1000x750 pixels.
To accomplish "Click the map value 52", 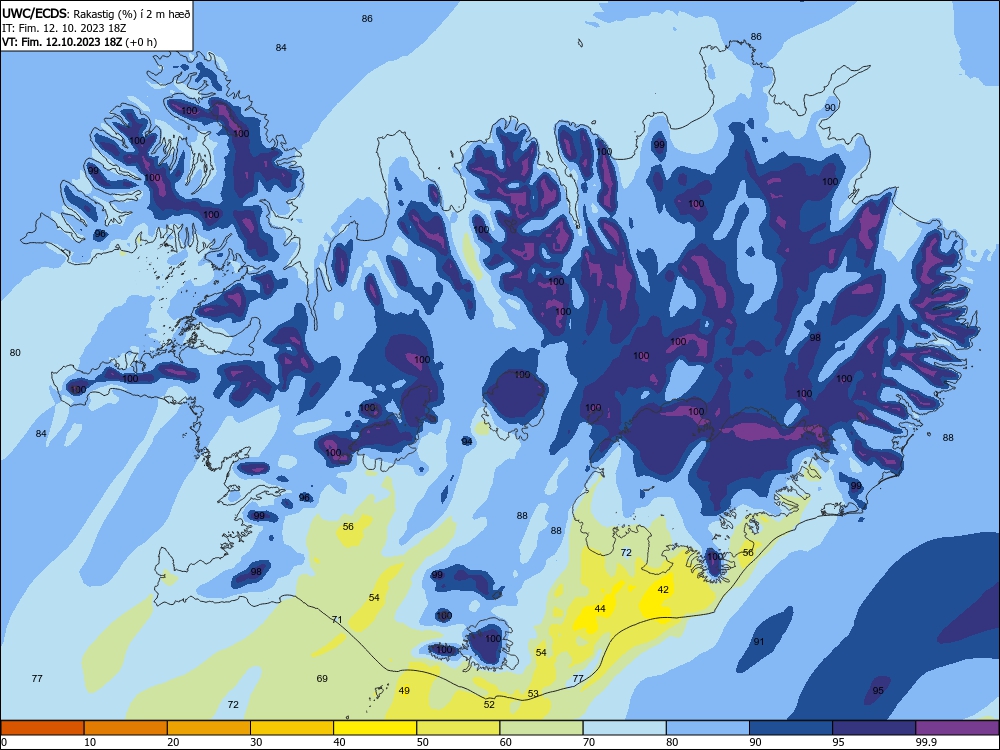I will (489, 704).
